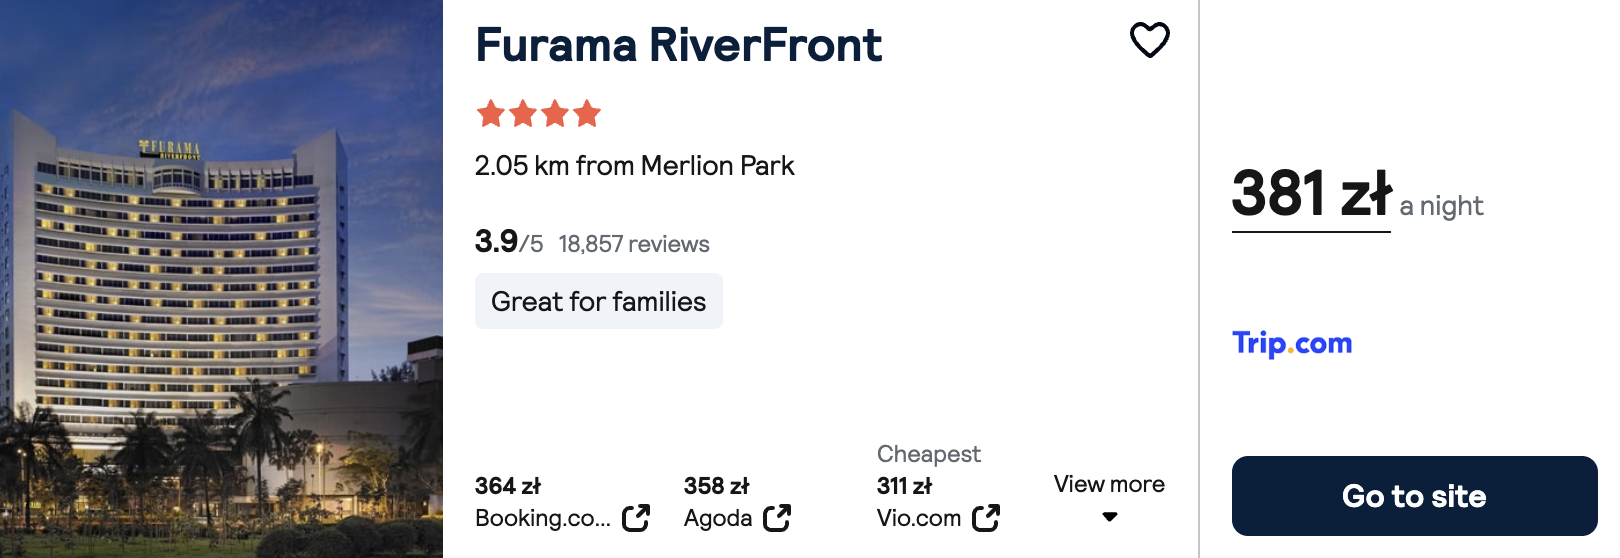The image size is (1620, 558).
Task: Select the cheapest 311 zł Vio.com price
Action: [x=904, y=486]
